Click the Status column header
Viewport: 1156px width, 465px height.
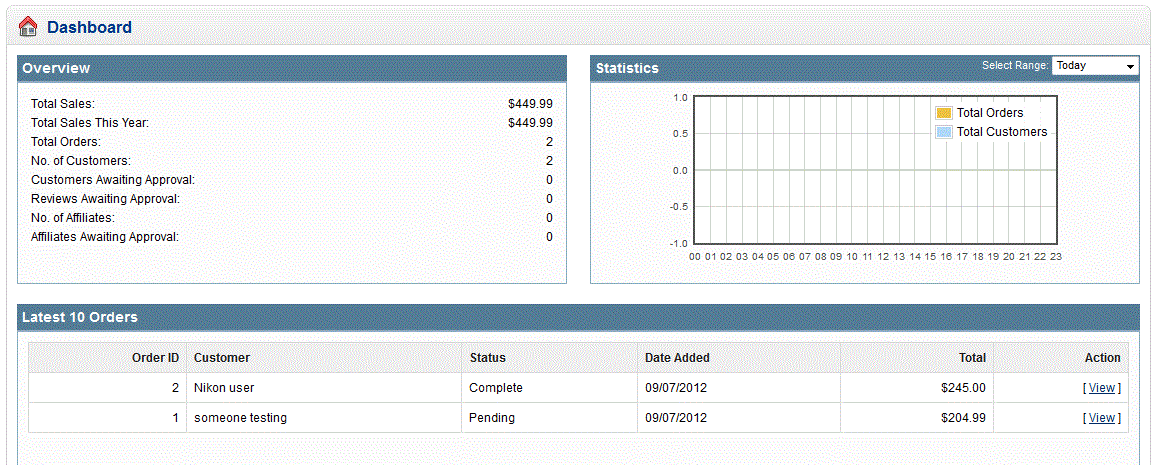click(x=487, y=358)
